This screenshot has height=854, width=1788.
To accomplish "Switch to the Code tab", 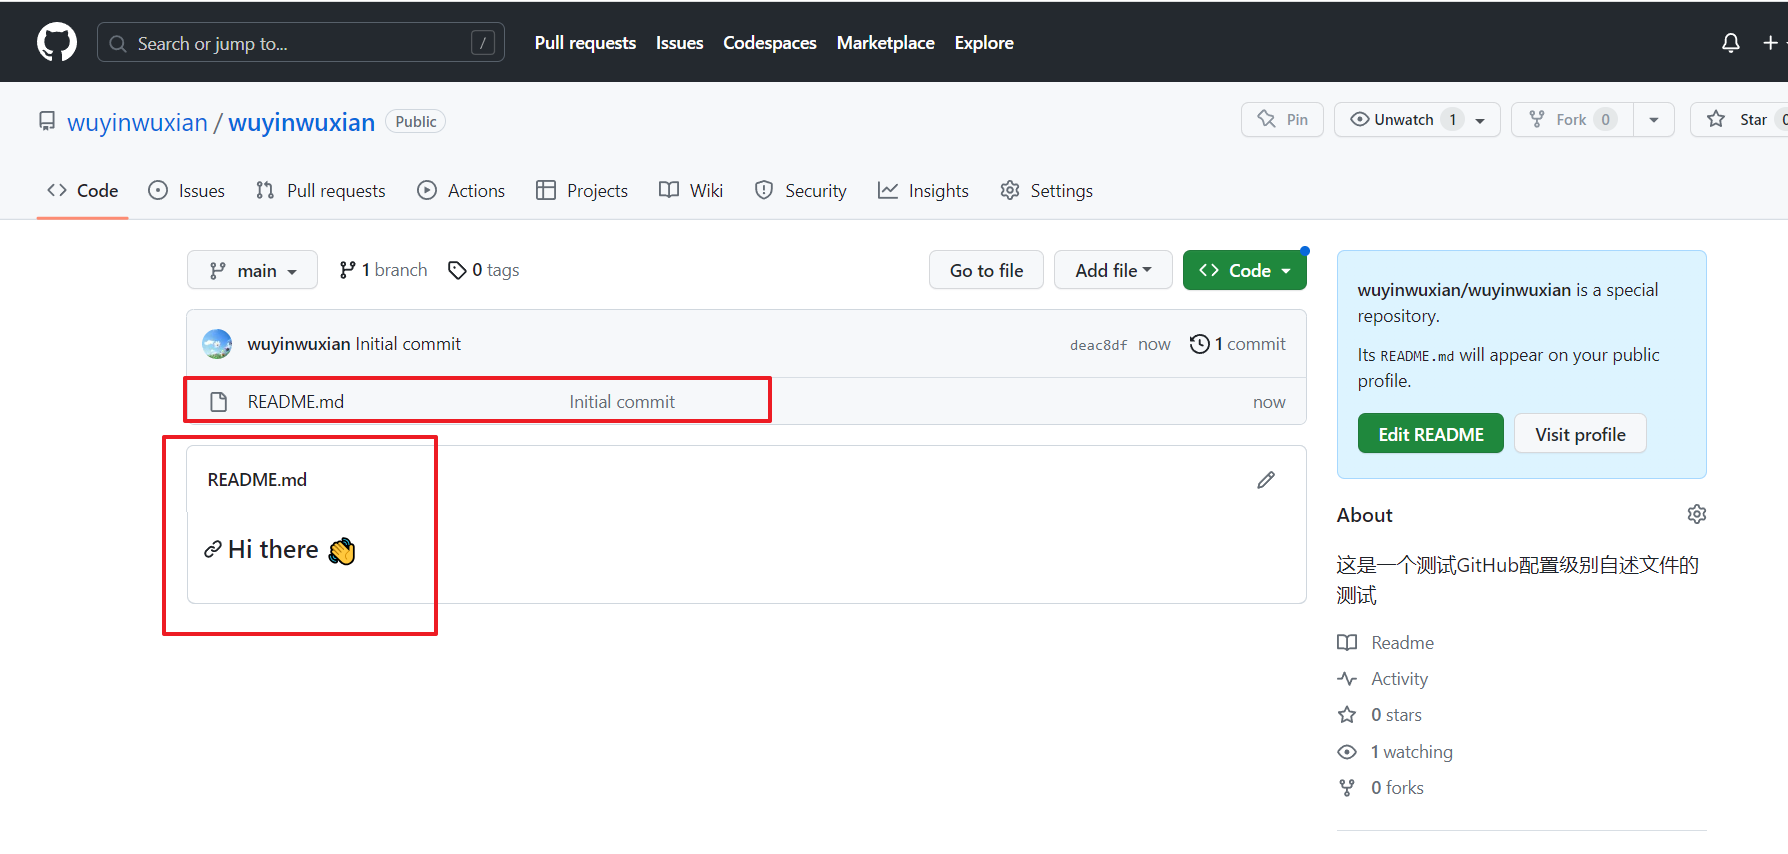I will click(x=83, y=190).
